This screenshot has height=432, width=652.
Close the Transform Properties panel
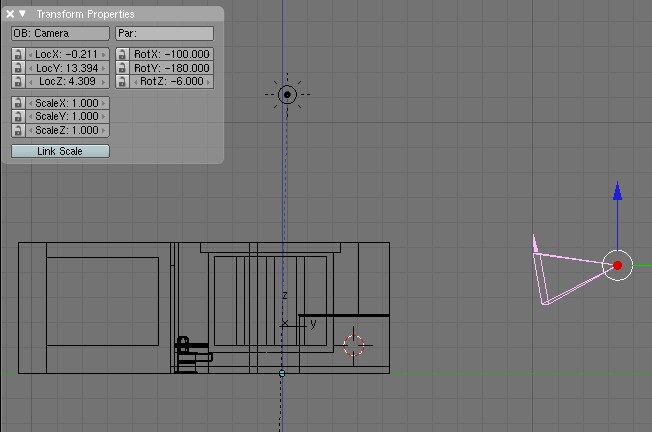coord(10,14)
